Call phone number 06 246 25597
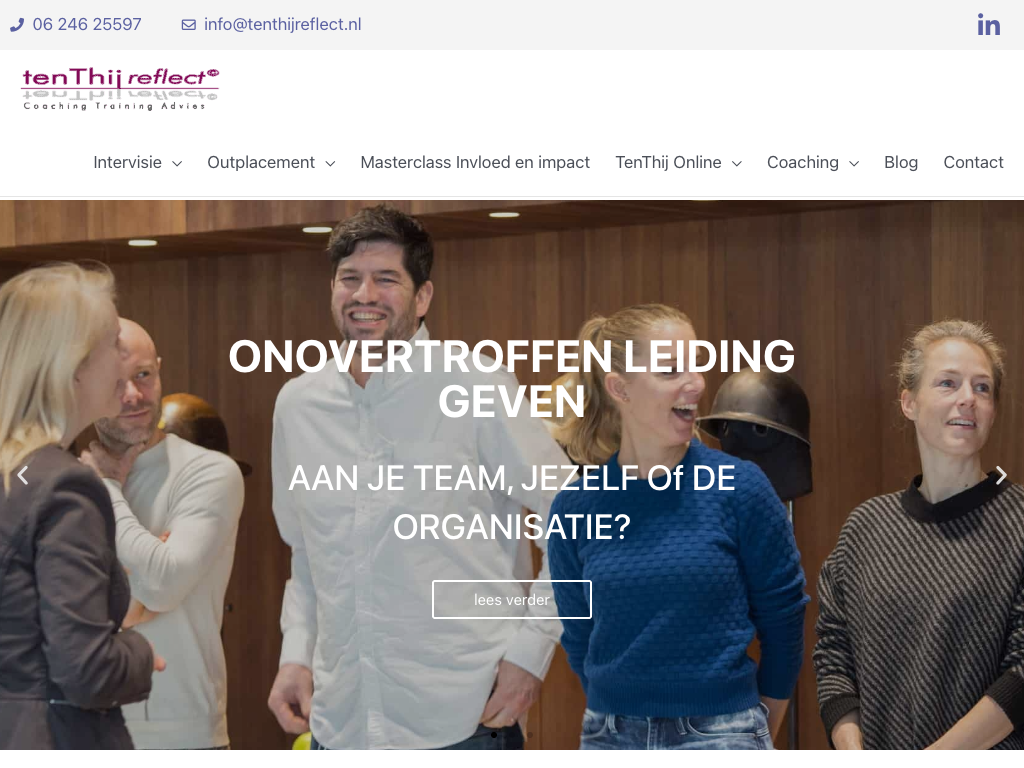 click(87, 25)
